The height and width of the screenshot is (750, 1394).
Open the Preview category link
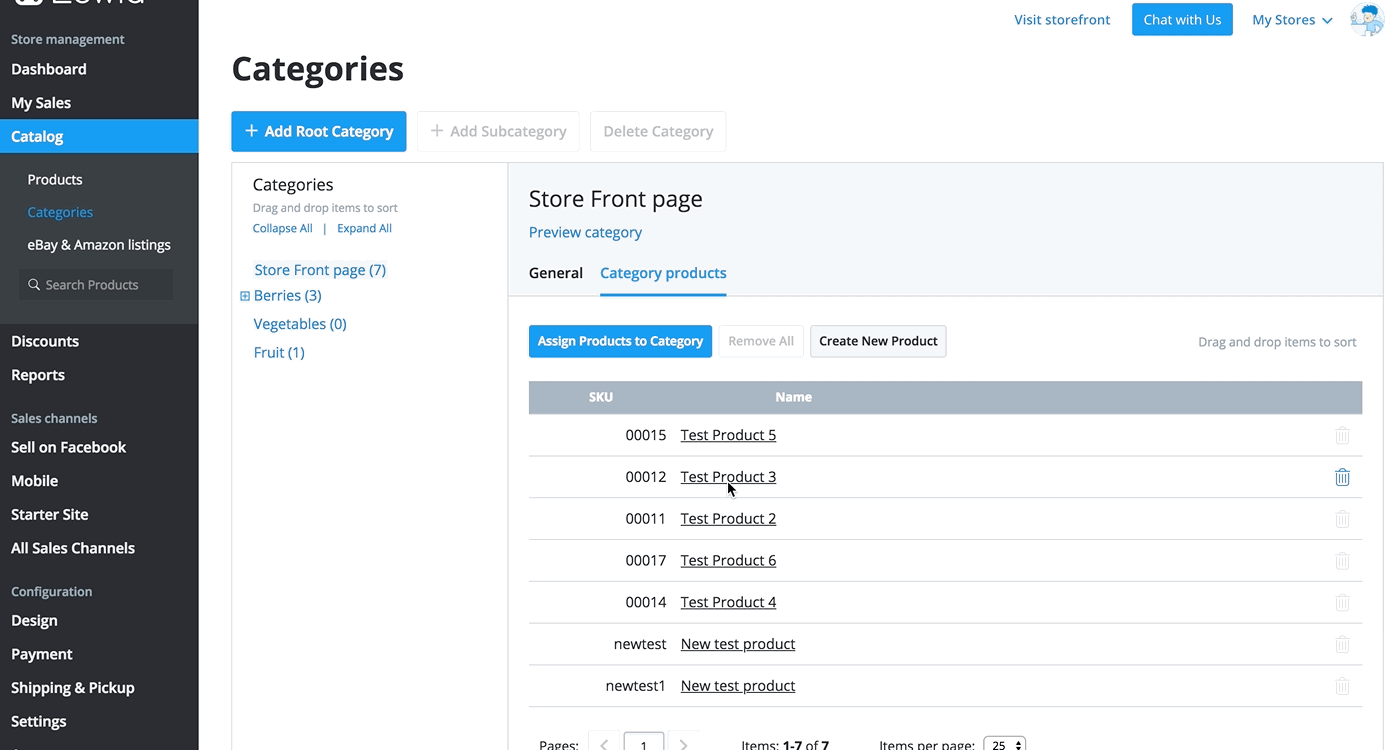585,232
